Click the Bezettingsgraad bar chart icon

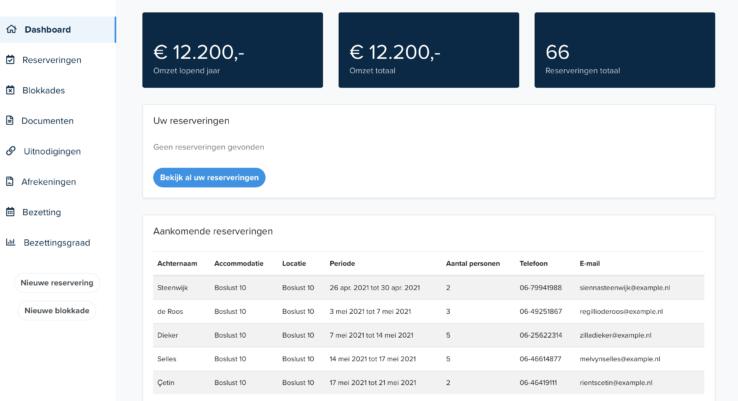(x=10, y=242)
